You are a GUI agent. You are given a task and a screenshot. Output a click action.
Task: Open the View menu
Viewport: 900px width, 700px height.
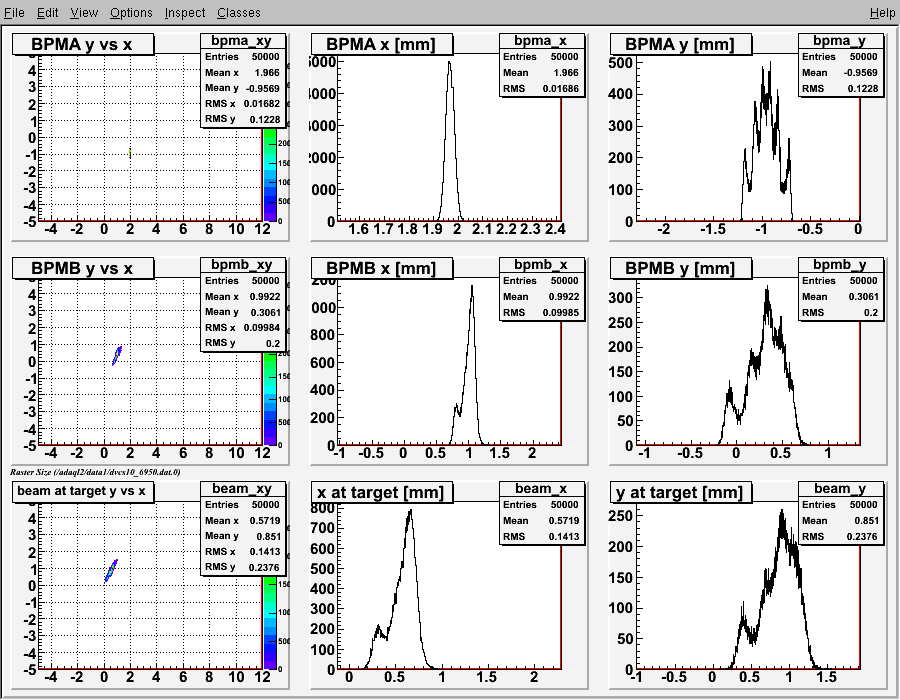coord(84,13)
